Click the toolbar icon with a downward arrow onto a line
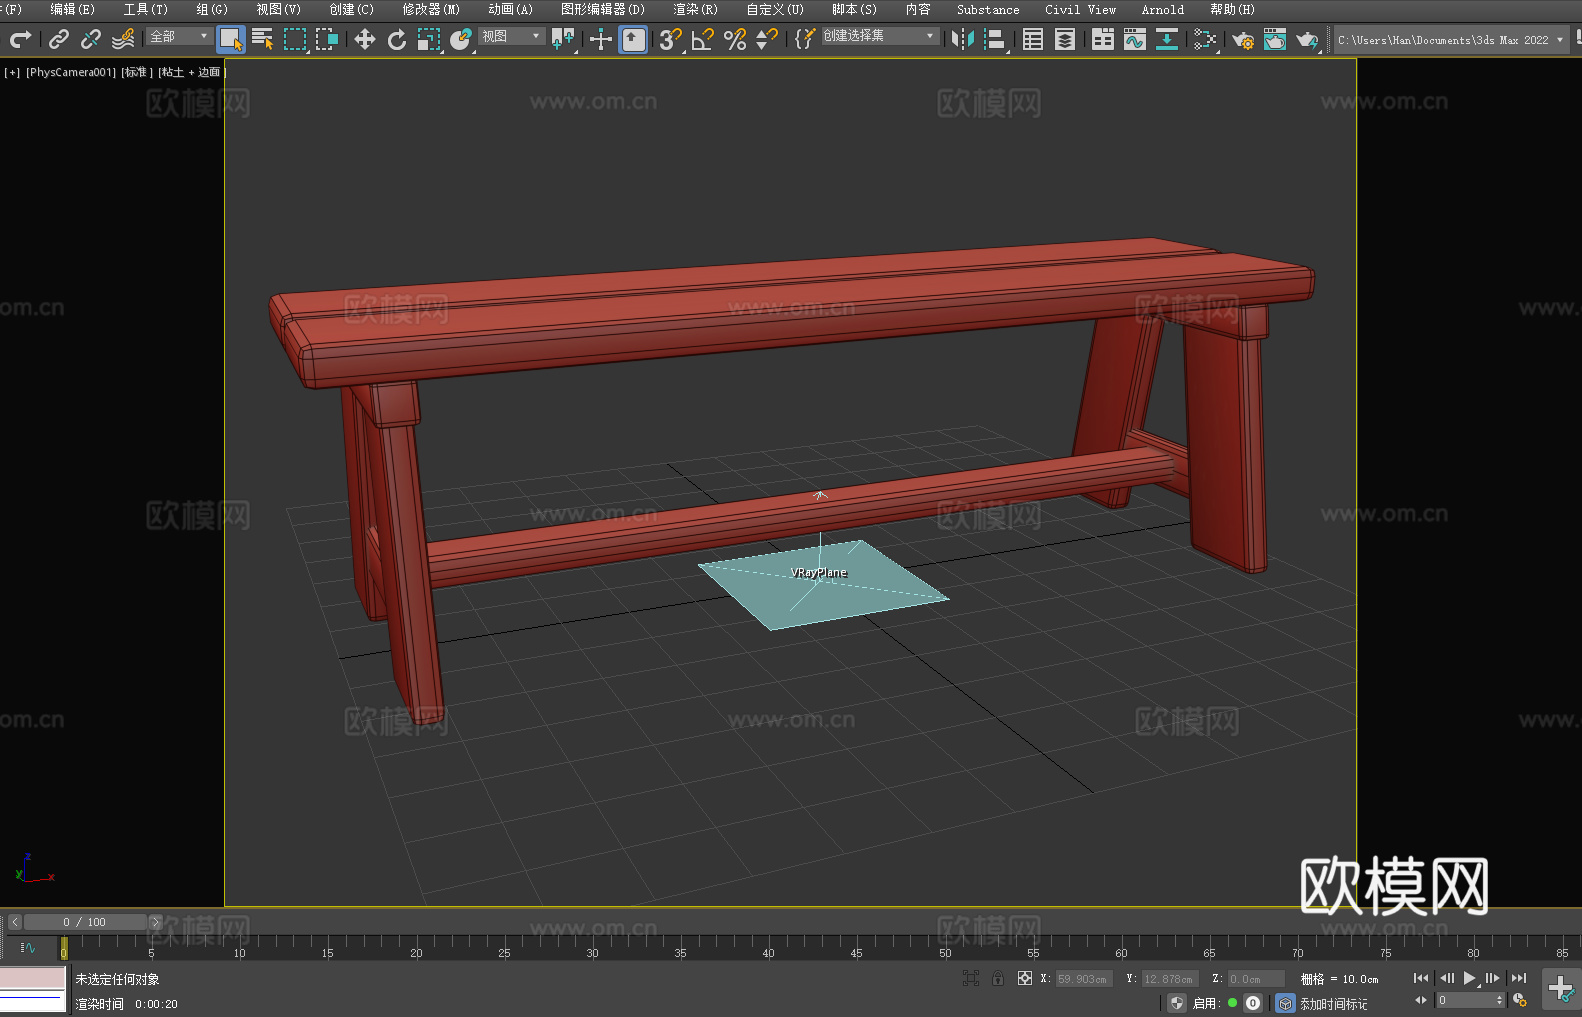This screenshot has height=1017, width=1582. click(1167, 39)
